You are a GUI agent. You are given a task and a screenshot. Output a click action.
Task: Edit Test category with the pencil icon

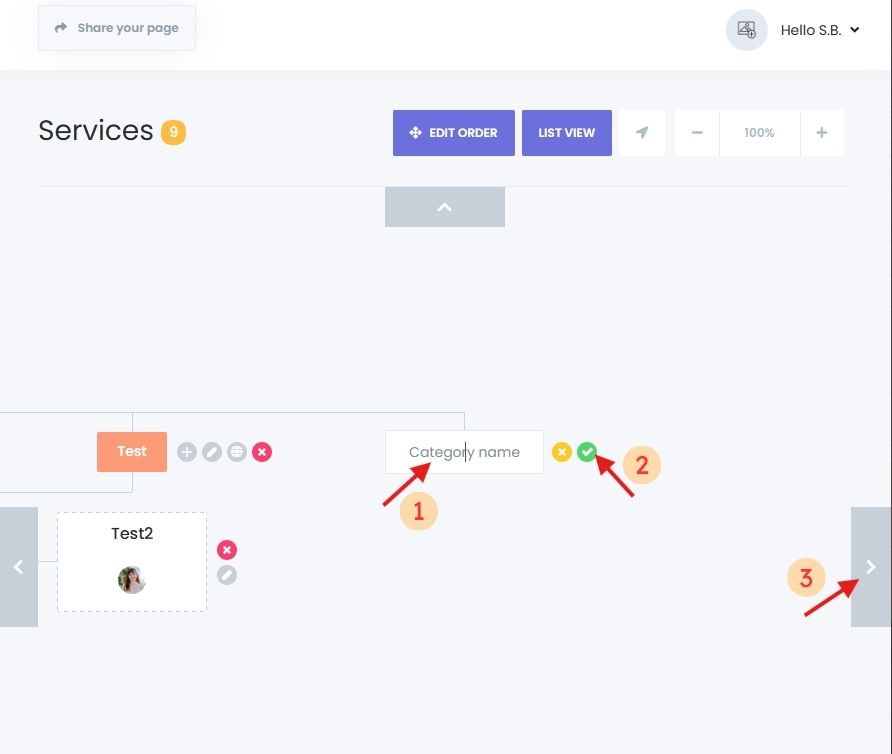[212, 452]
